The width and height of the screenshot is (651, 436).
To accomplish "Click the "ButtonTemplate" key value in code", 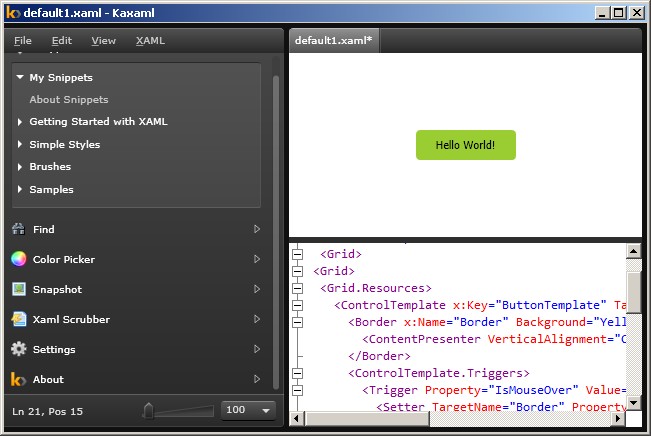I will tap(551, 305).
